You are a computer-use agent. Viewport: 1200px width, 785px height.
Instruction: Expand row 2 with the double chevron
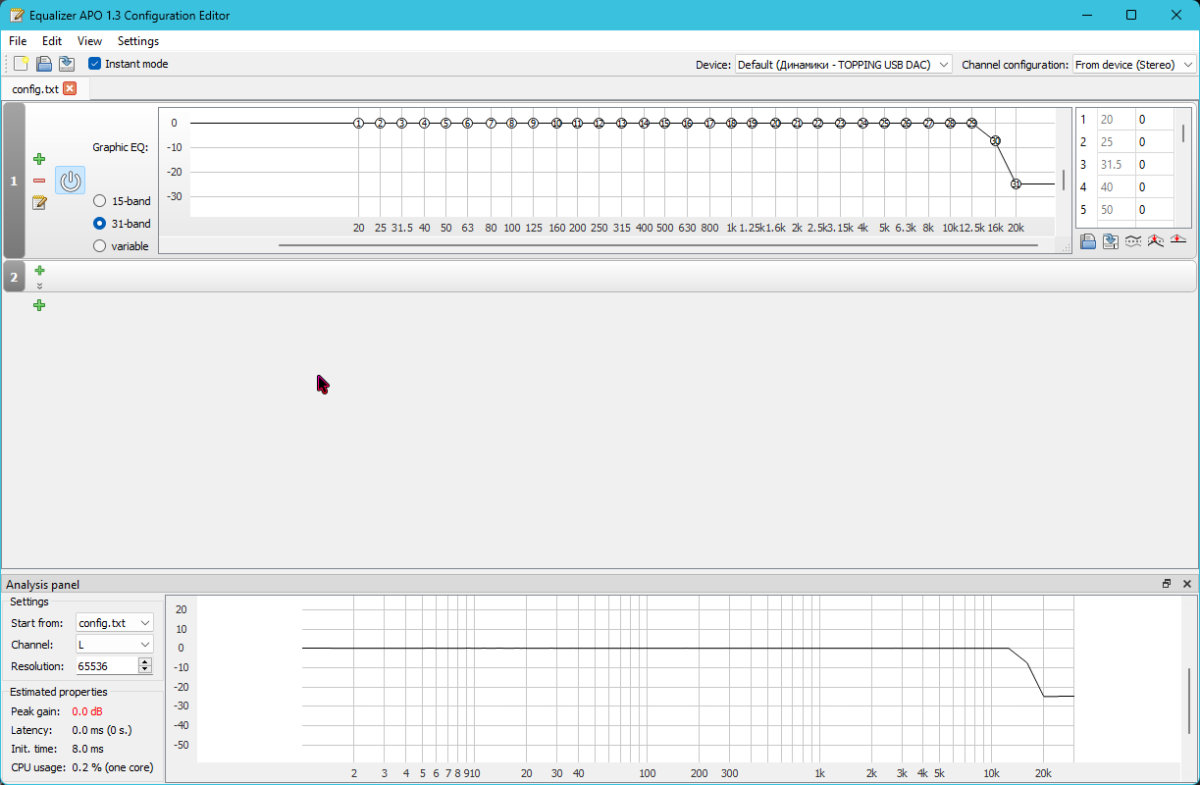point(39,286)
